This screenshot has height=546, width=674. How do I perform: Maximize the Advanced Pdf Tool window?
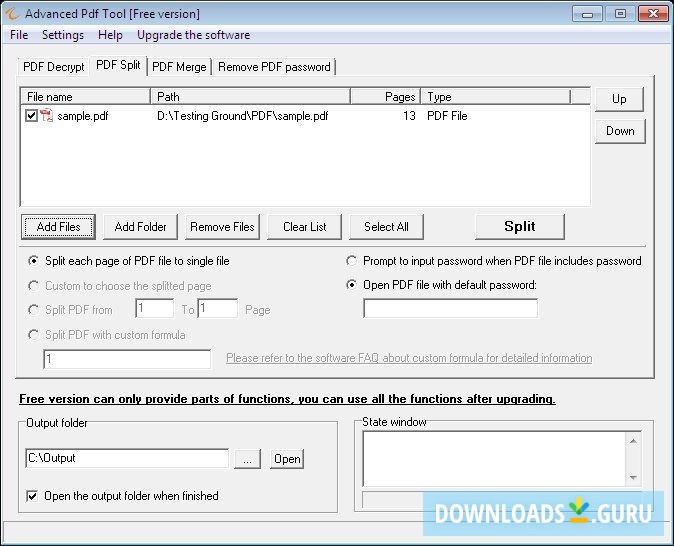click(620, 14)
